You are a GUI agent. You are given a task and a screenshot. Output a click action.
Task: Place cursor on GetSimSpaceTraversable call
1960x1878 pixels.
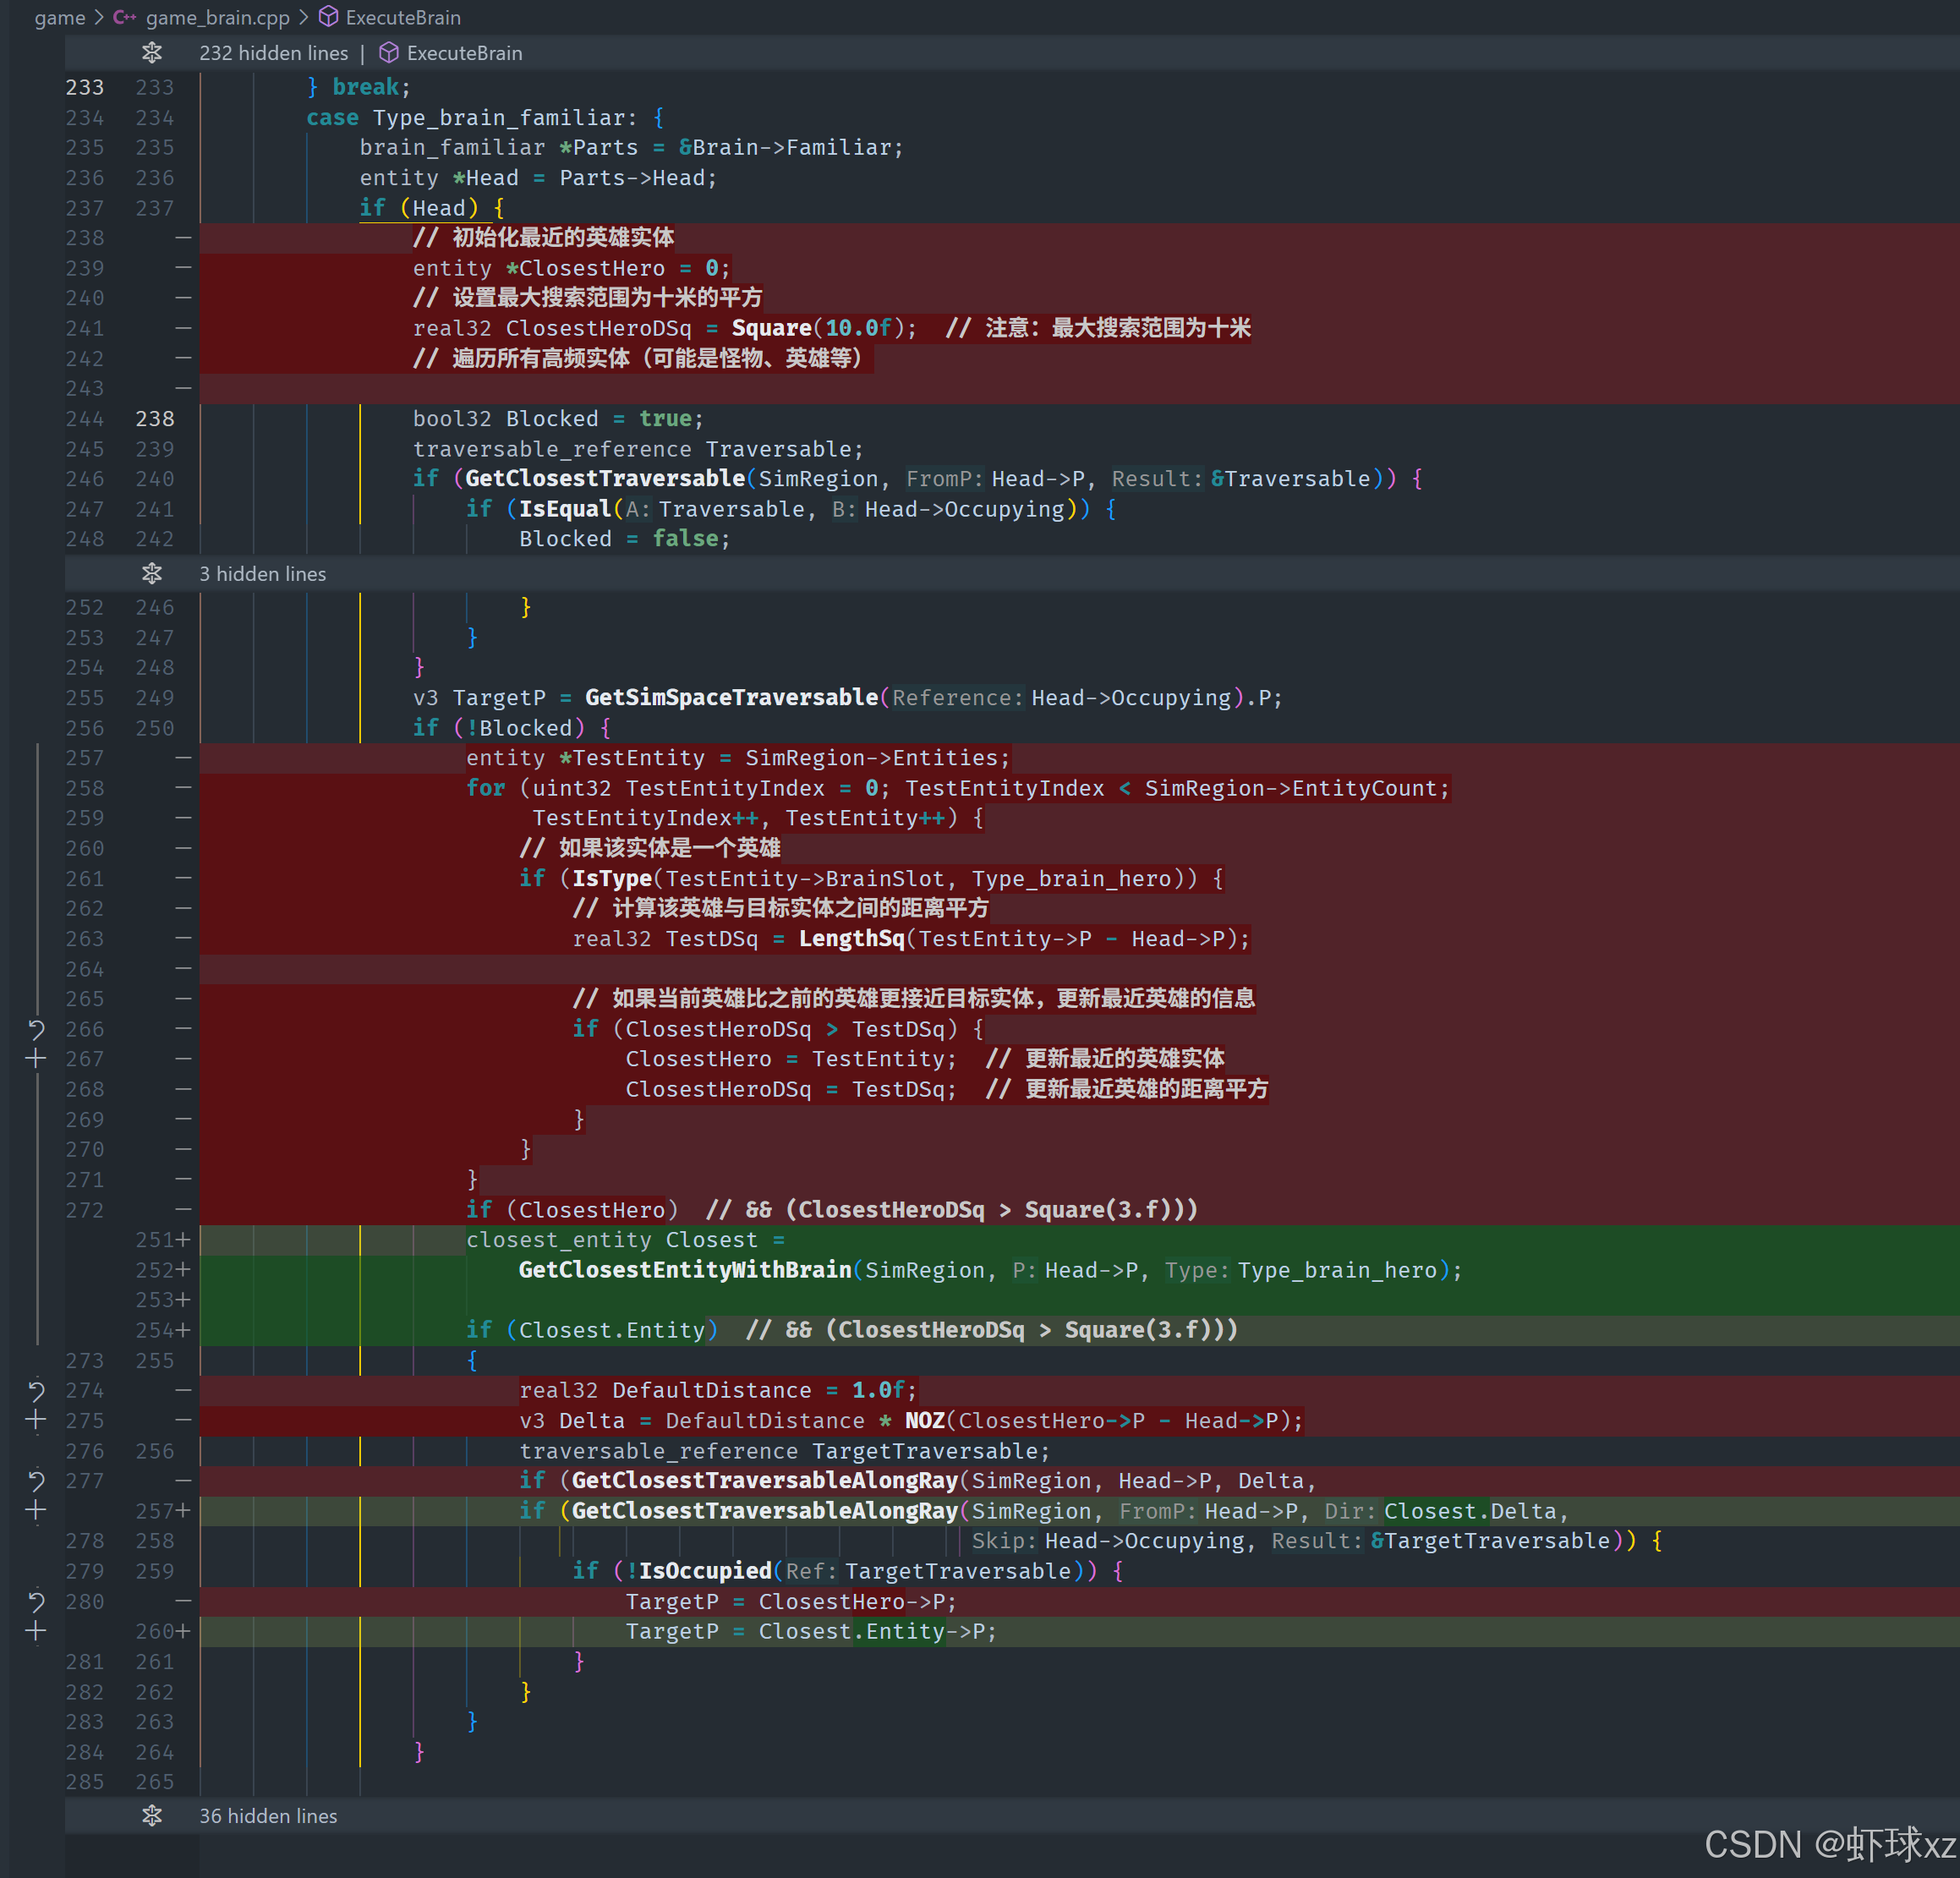(731, 697)
